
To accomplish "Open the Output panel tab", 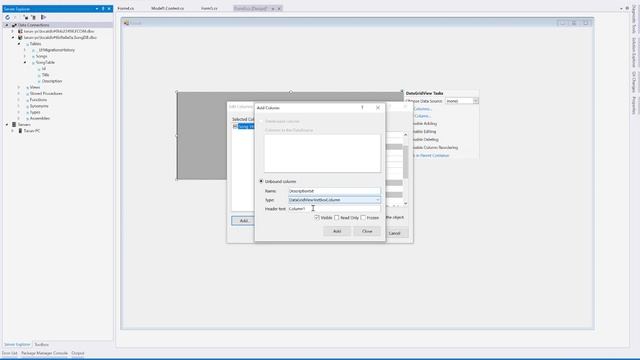I will [78, 353].
